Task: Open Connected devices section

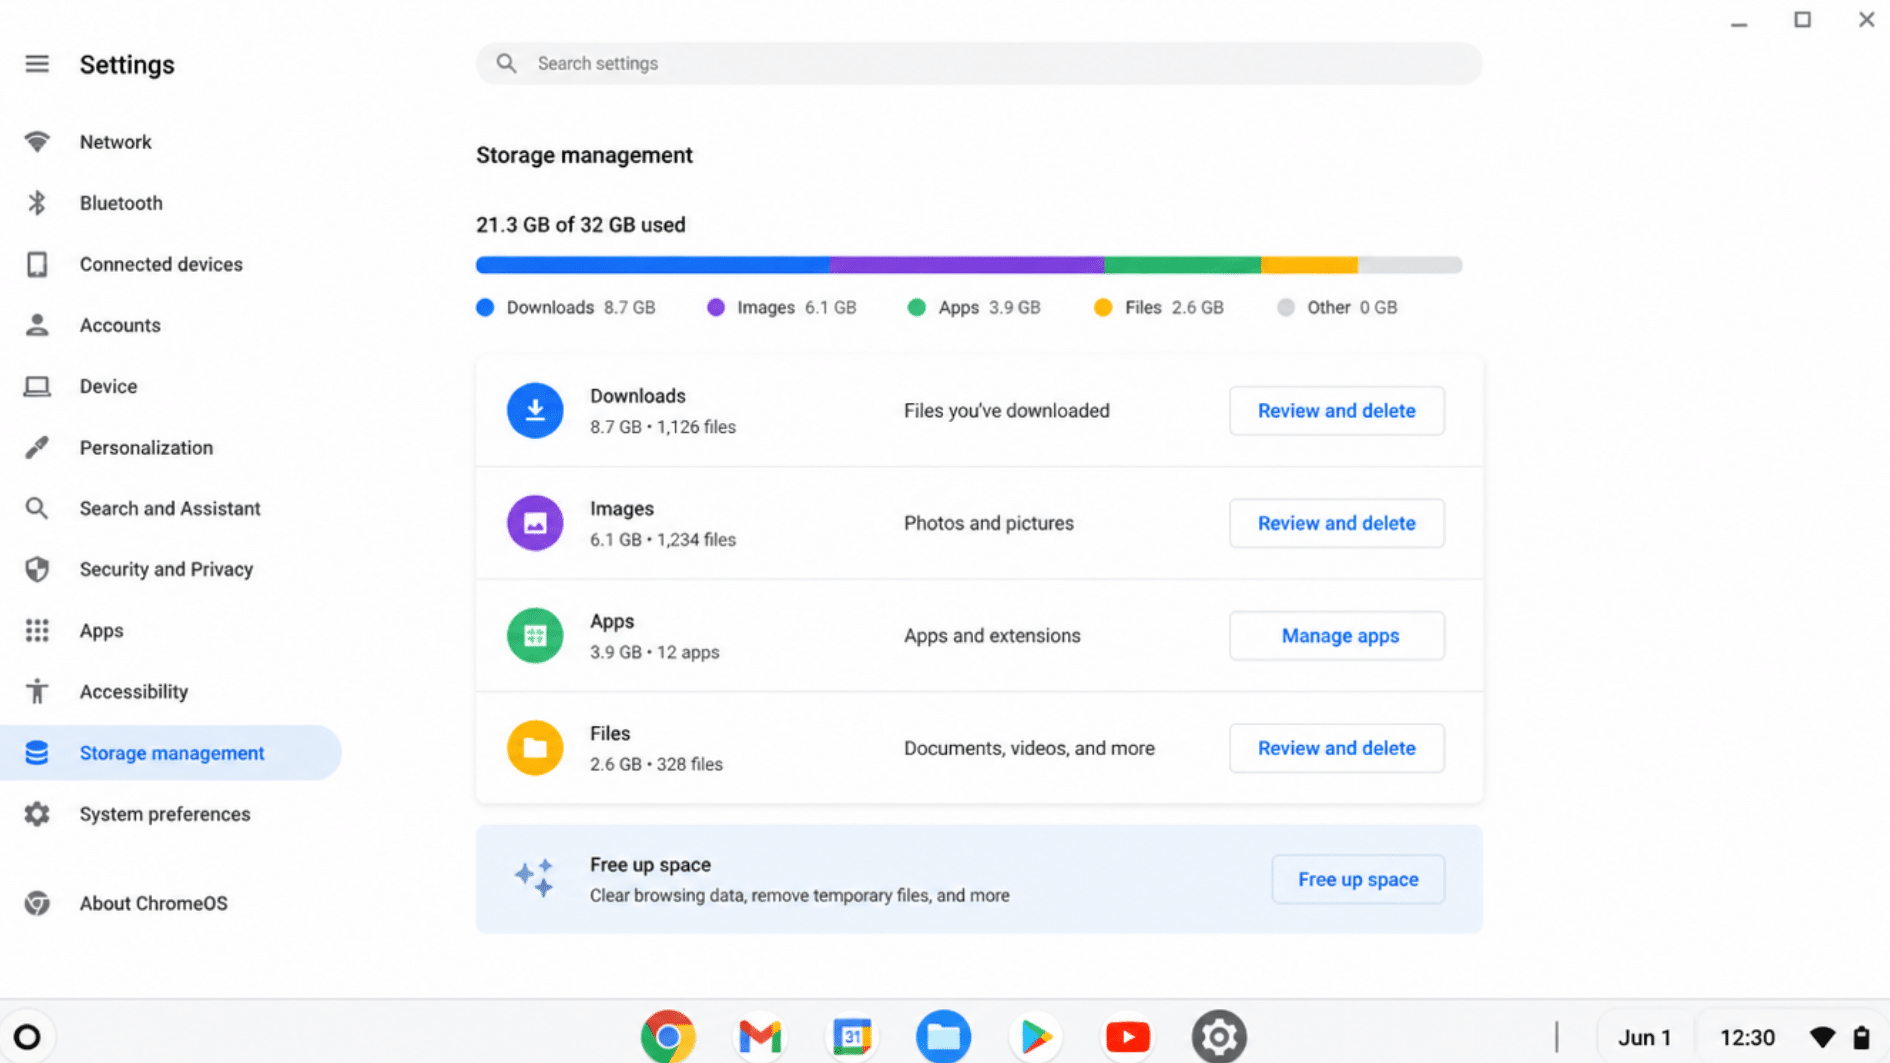Action: (x=161, y=264)
